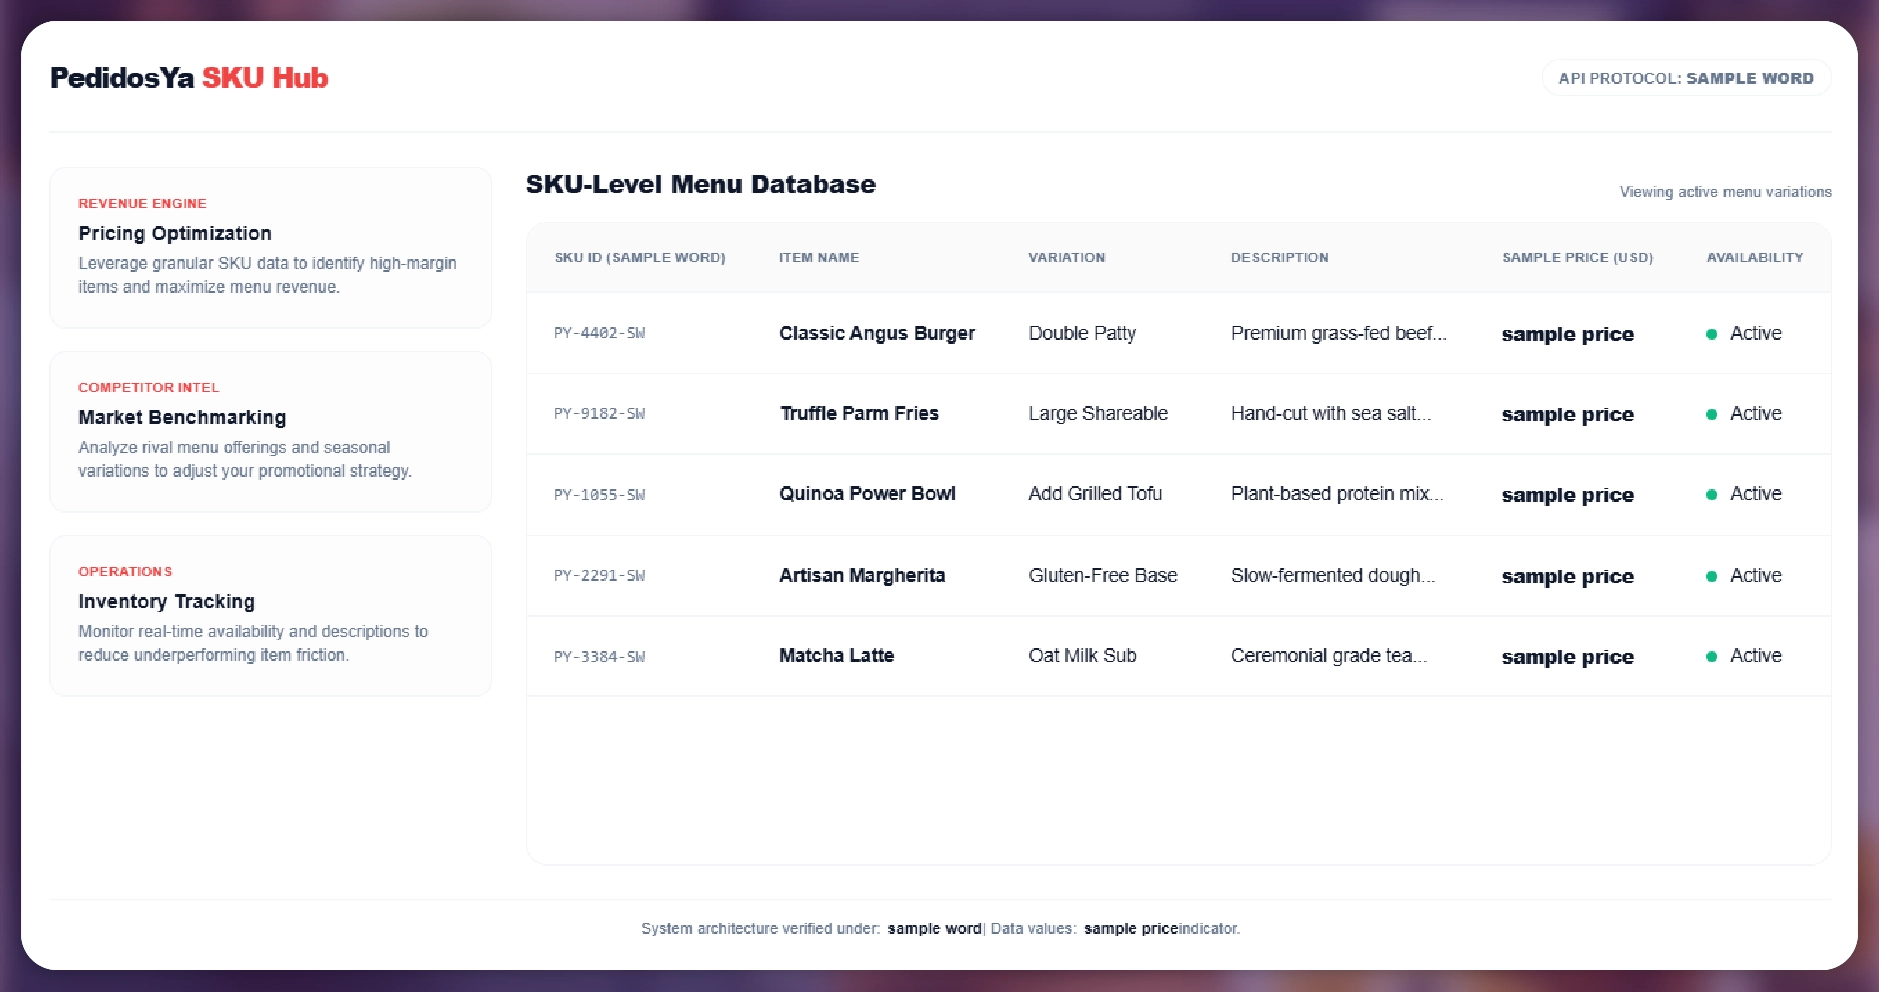Click the Variation column header
The height and width of the screenshot is (992, 1879).
(1066, 258)
